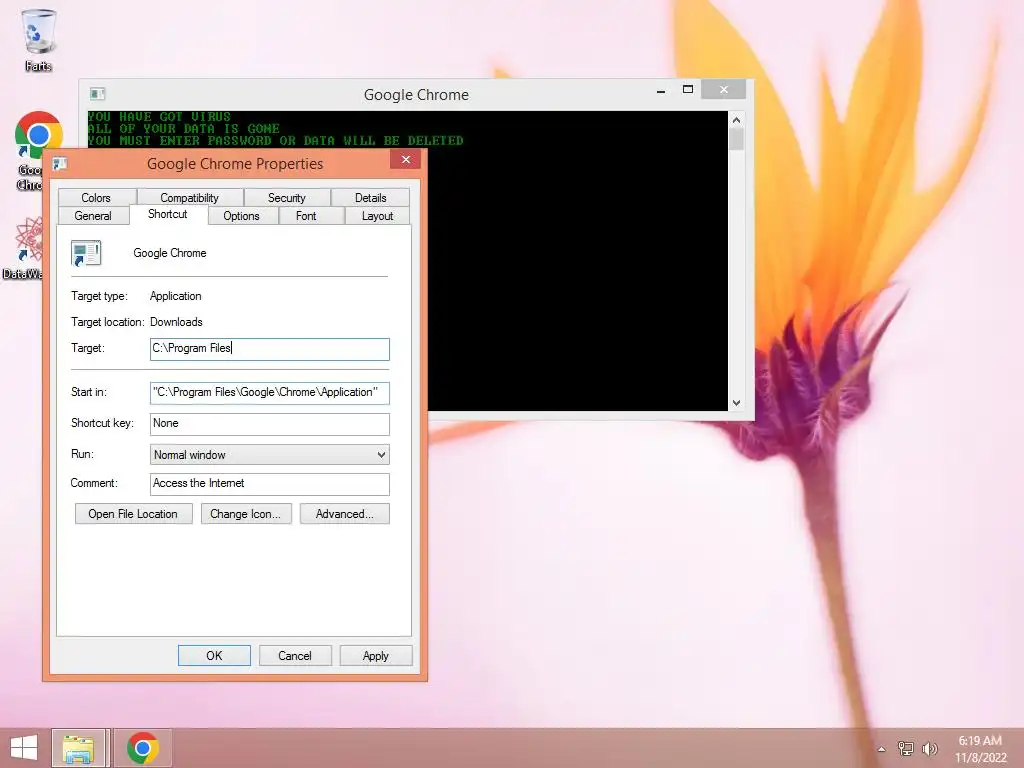Minimize the Google Chrome console window

pos(661,90)
